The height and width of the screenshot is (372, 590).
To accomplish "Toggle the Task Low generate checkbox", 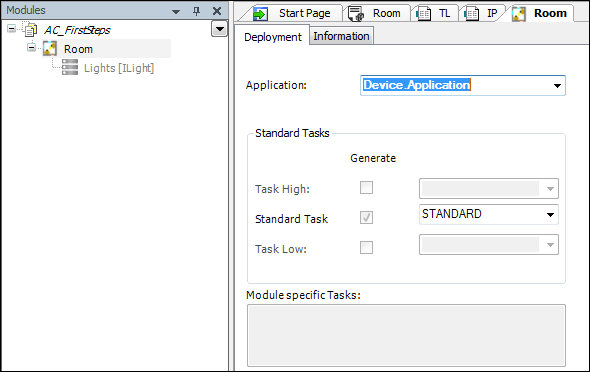I will (x=366, y=247).
